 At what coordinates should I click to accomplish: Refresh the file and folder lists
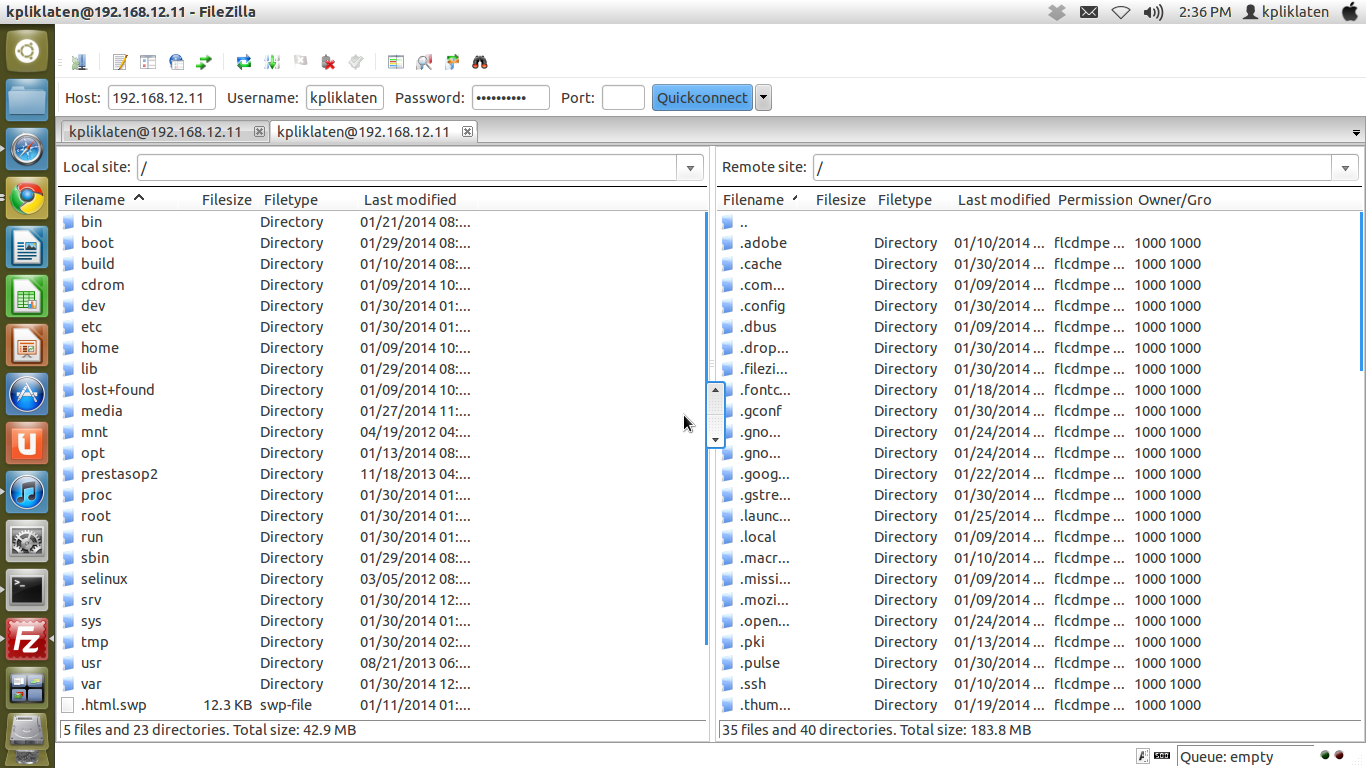(x=244, y=62)
